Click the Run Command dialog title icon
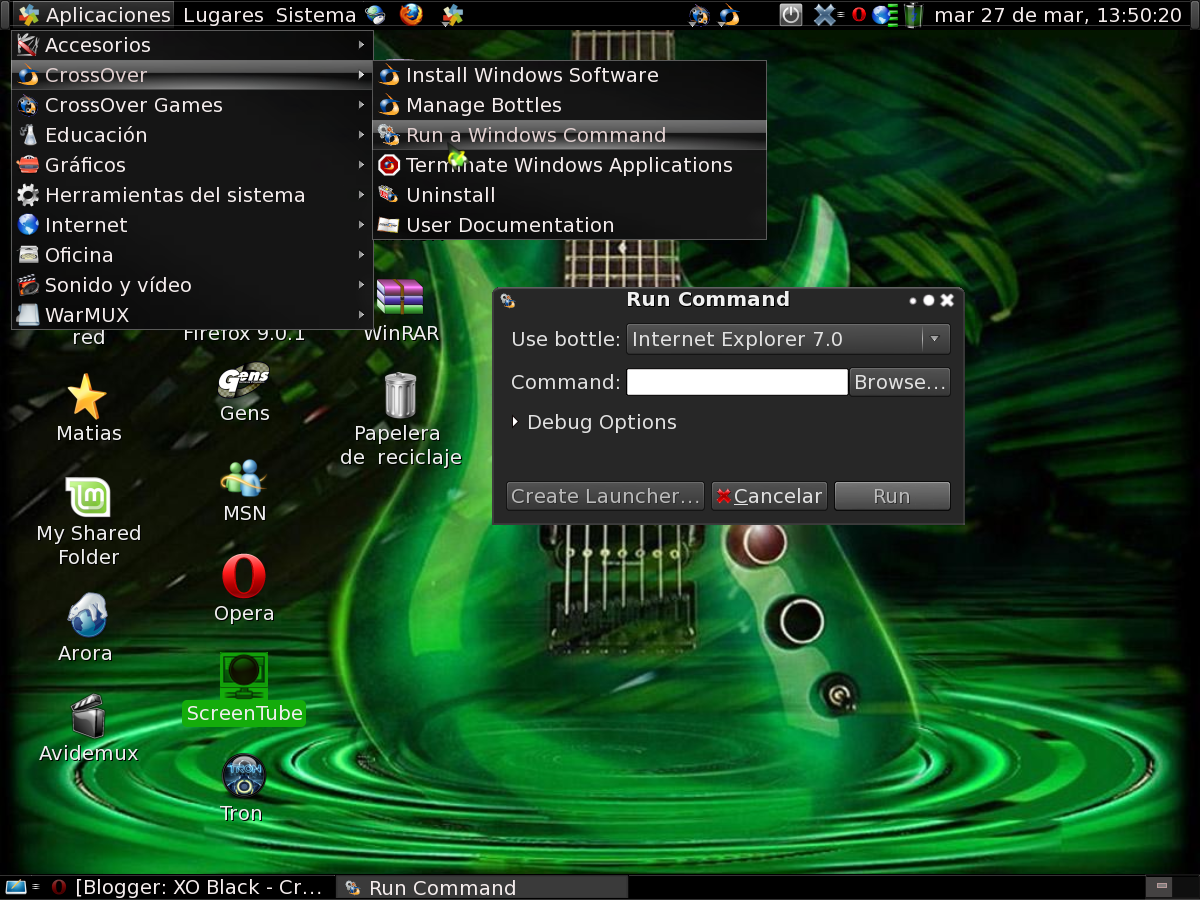The width and height of the screenshot is (1200, 900). coord(507,300)
